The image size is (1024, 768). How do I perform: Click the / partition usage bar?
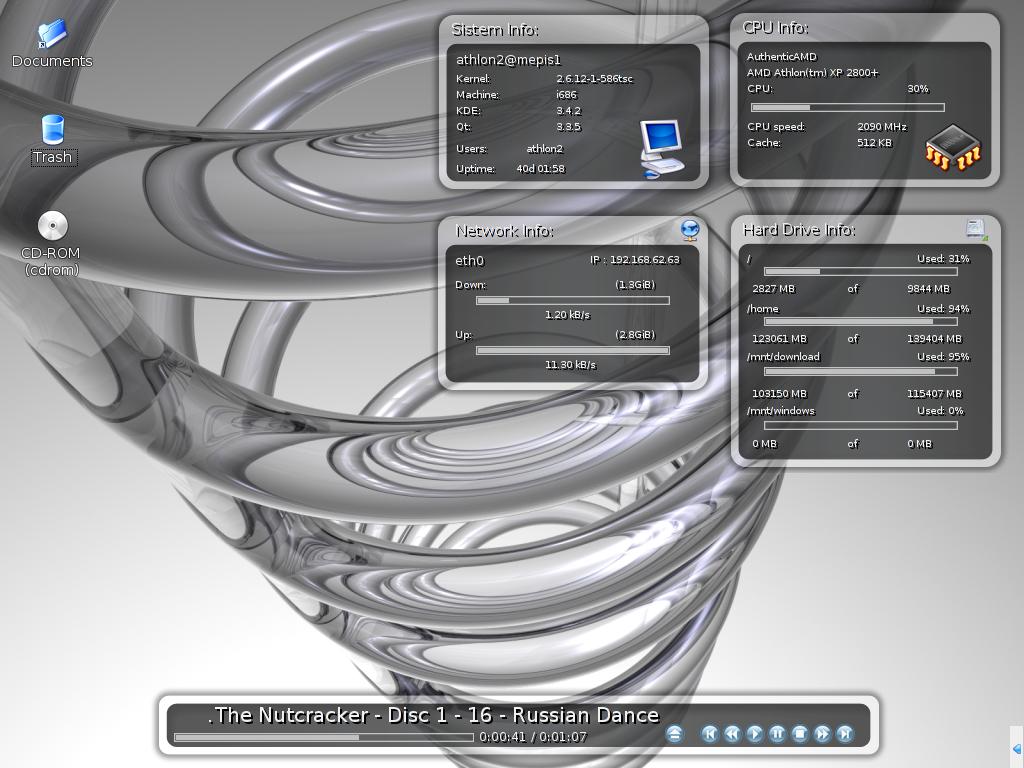click(x=861, y=272)
